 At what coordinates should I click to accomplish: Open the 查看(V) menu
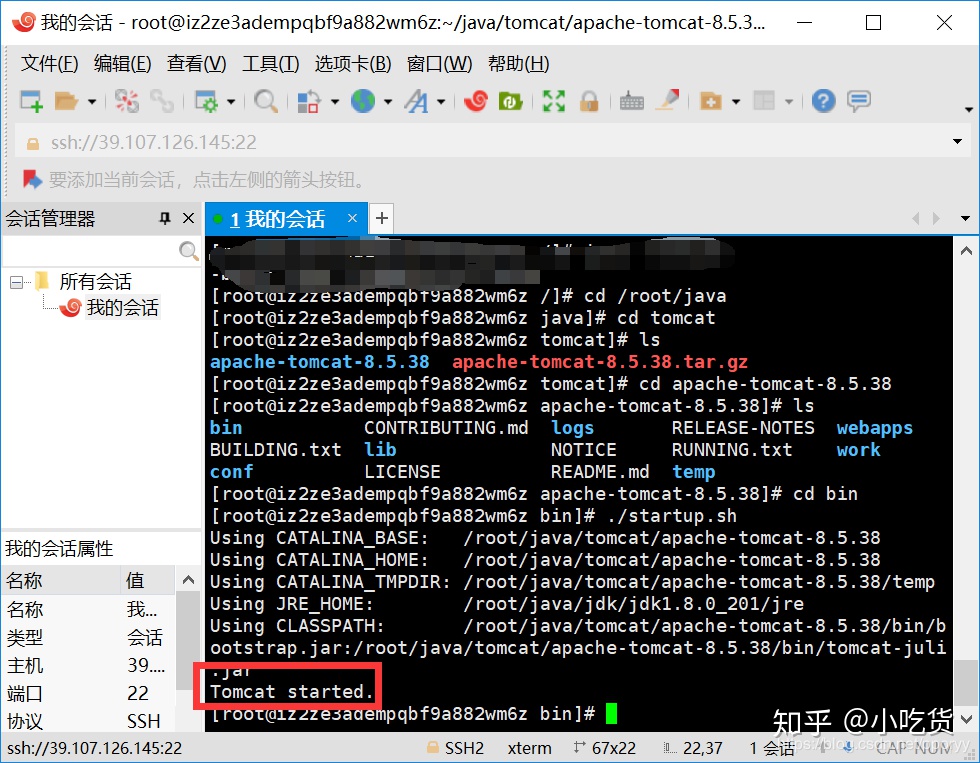(x=196, y=64)
